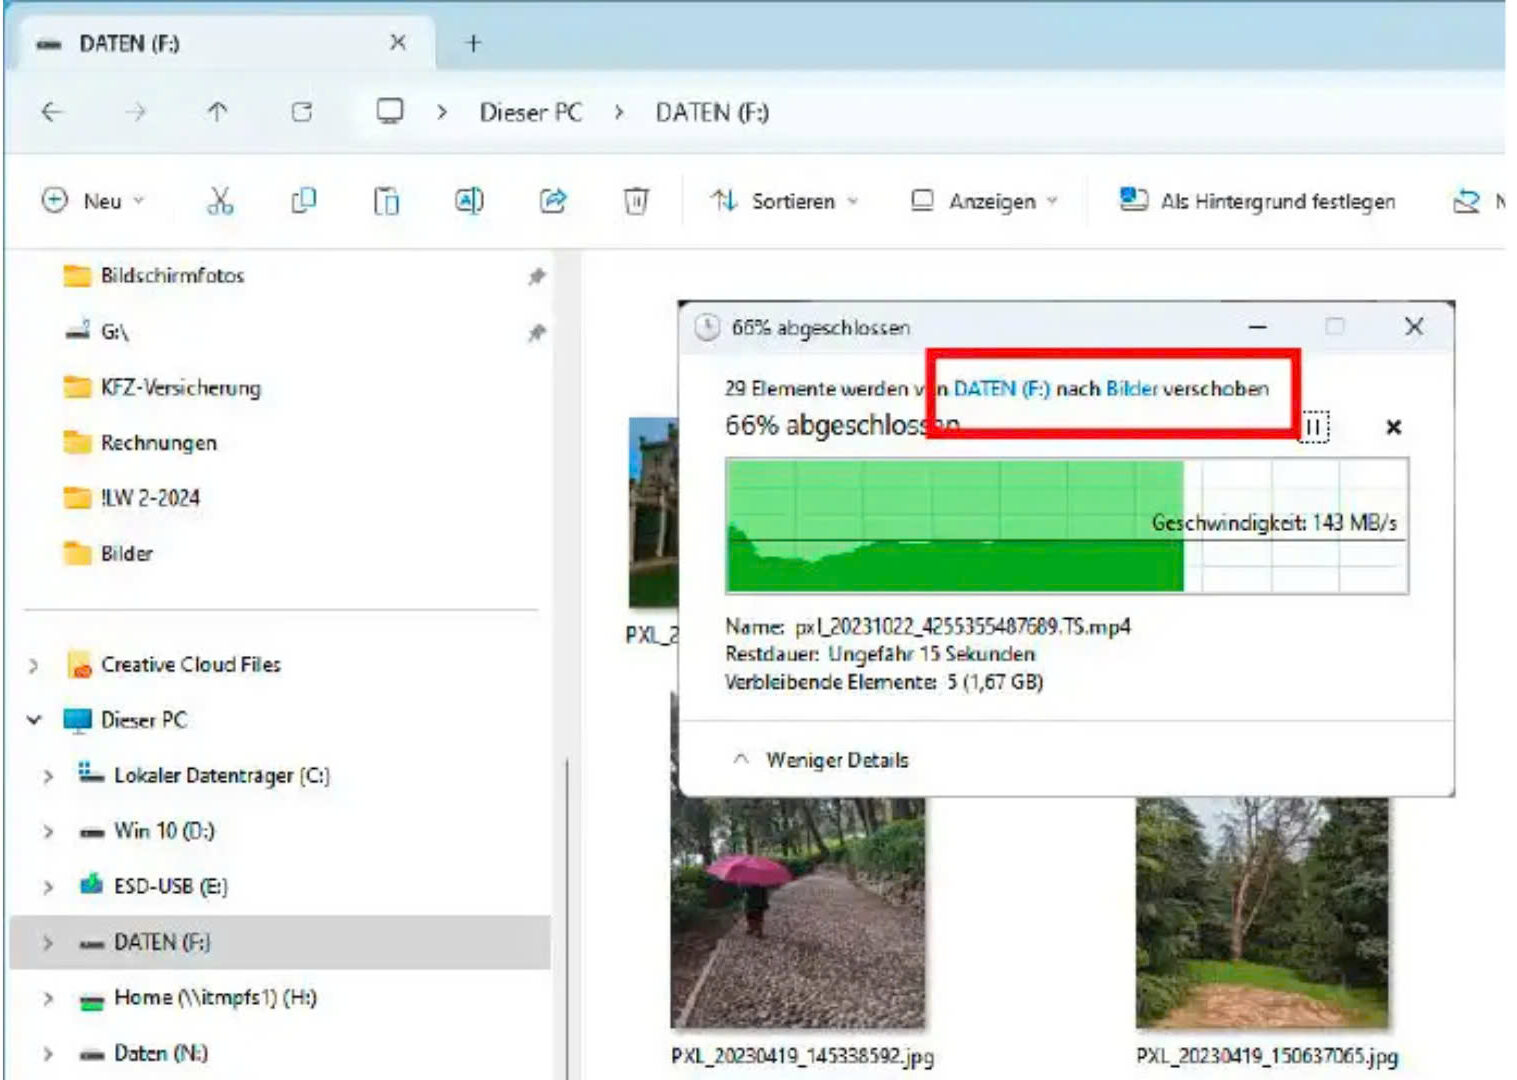The image size is (1517, 1080).
Task: Click the Cut scissors icon in toolbar
Action: 220,201
